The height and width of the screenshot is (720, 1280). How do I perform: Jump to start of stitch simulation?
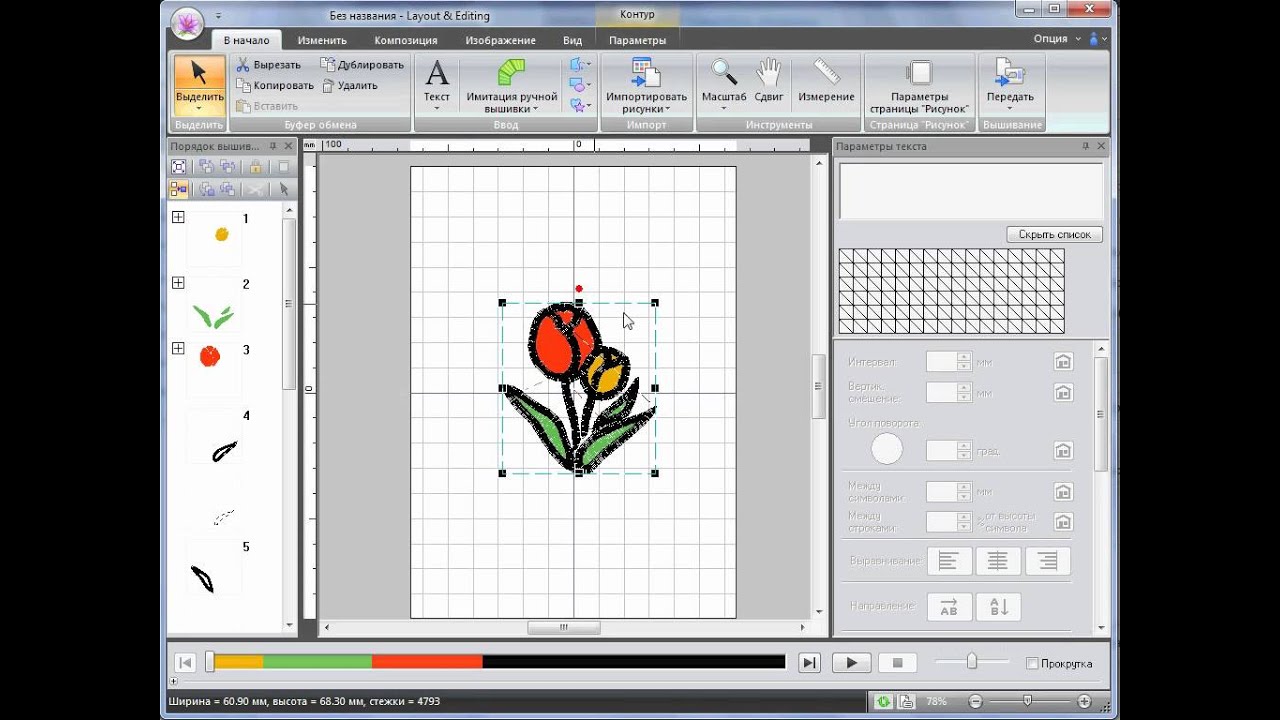[185, 663]
